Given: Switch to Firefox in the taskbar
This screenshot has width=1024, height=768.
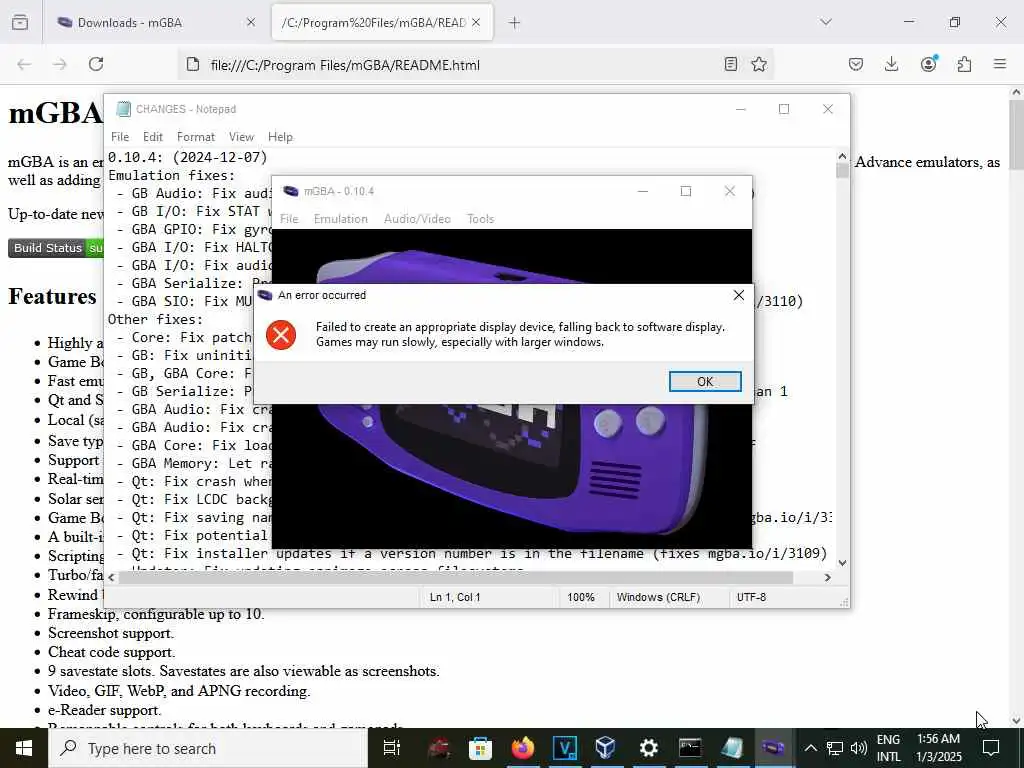Looking at the screenshot, I should tap(522, 748).
